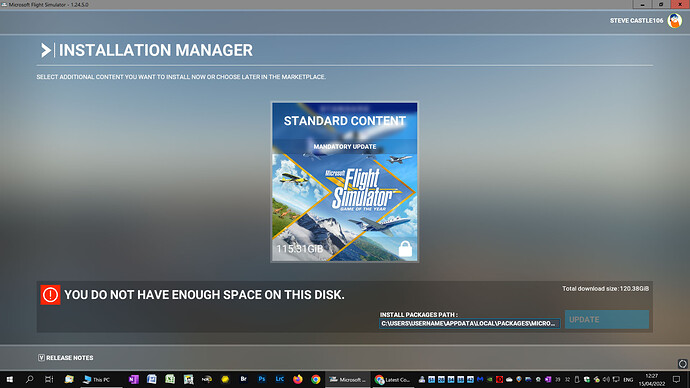This screenshot has height=388, width=690.
Task: Click the Steve Castle106 username
Action: 636,21
